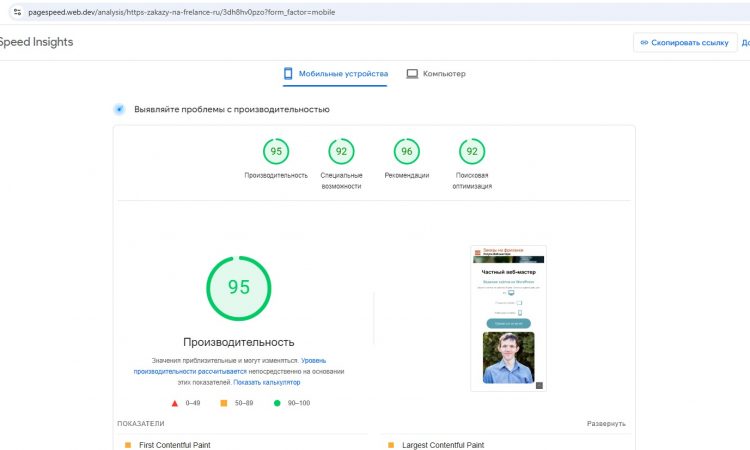Click the laptop icon beside Компьютер
Viewport: 750px width, 450px height.
[x=412, y=74]
